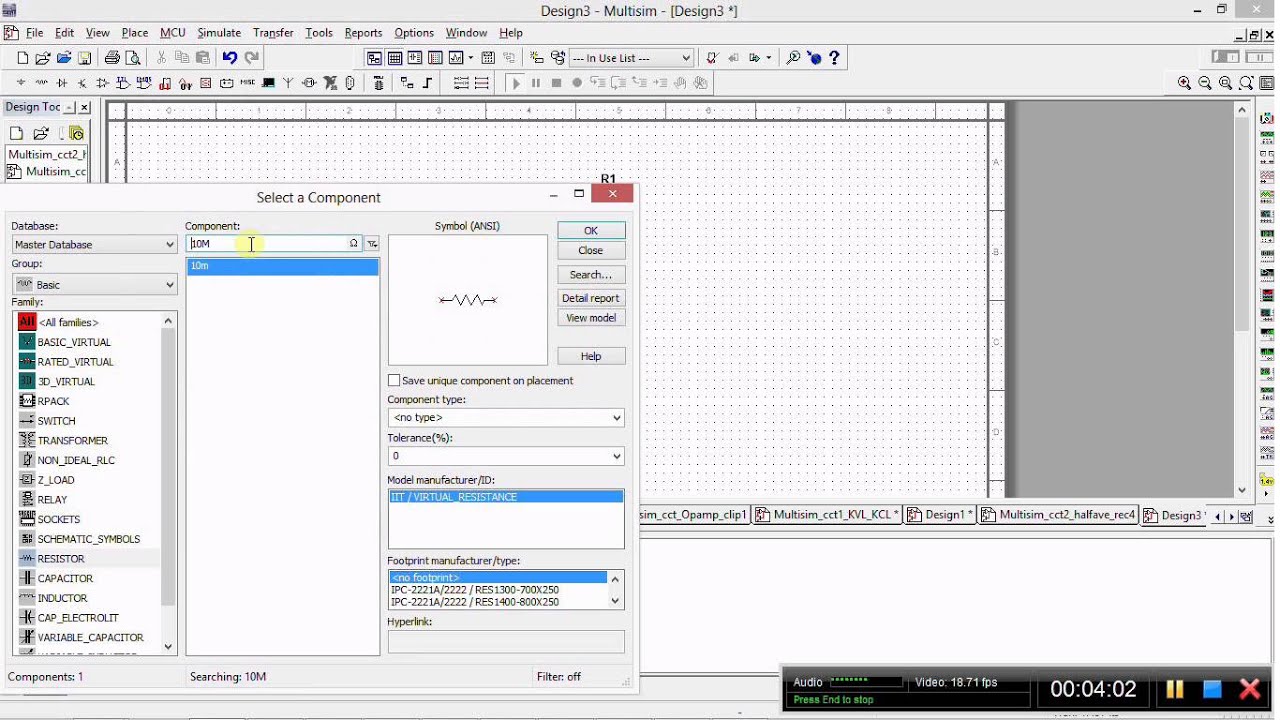Click the New design icon in main toolbar
The height and width of the screenshot is (720, 1280).
coord(22,58)
